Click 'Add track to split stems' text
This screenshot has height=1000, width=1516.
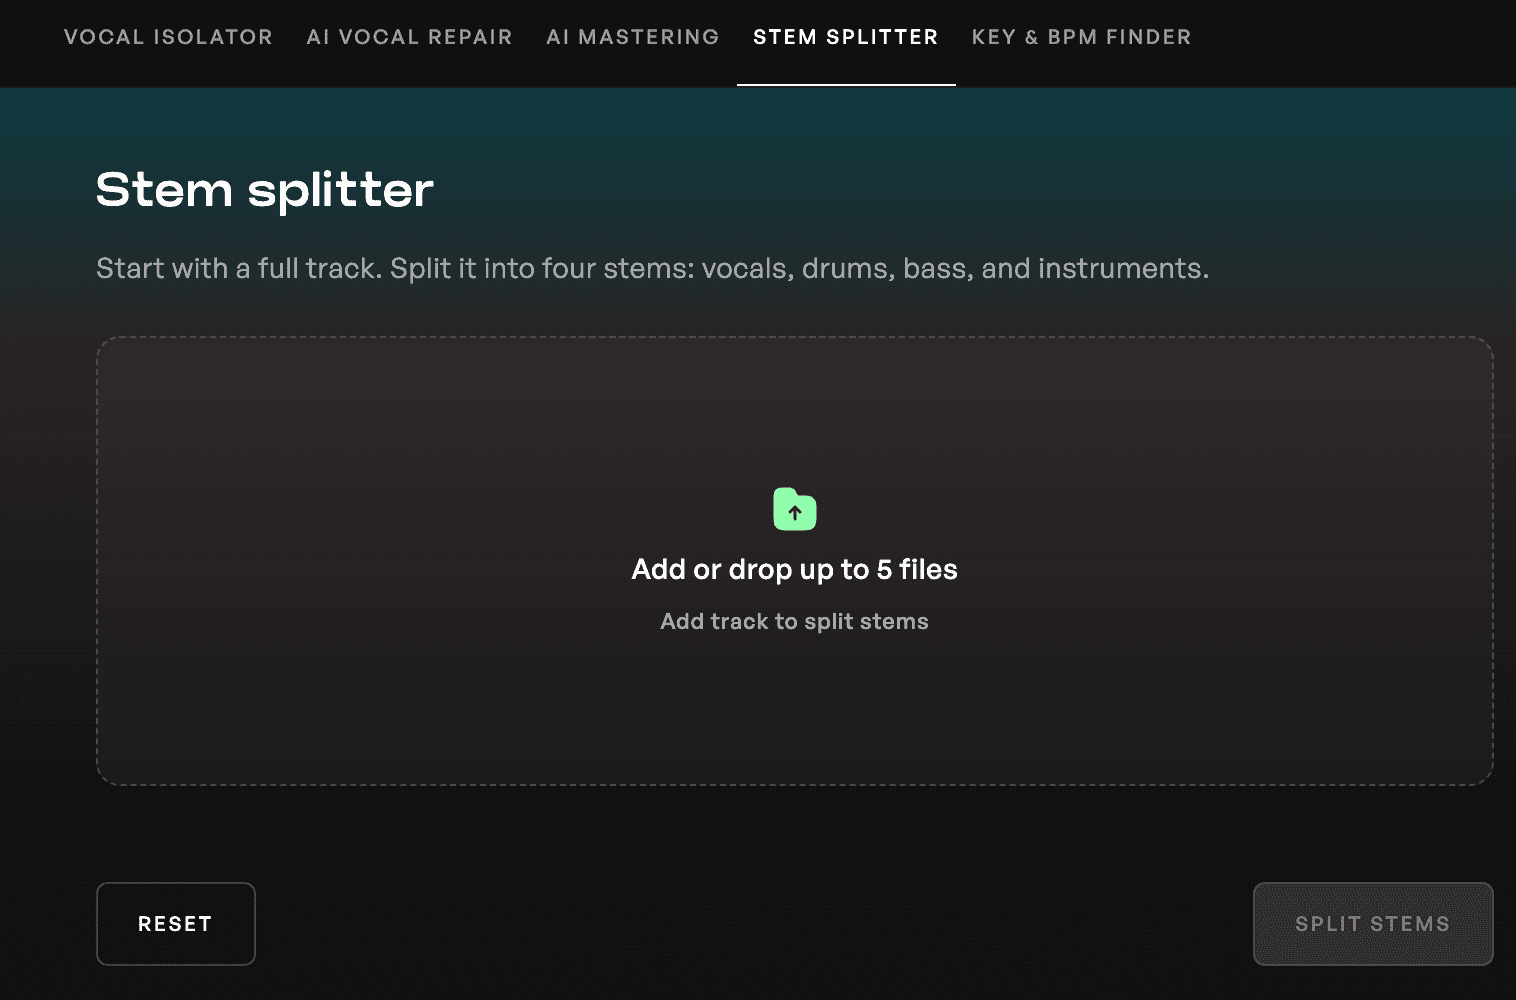point(795,621)
